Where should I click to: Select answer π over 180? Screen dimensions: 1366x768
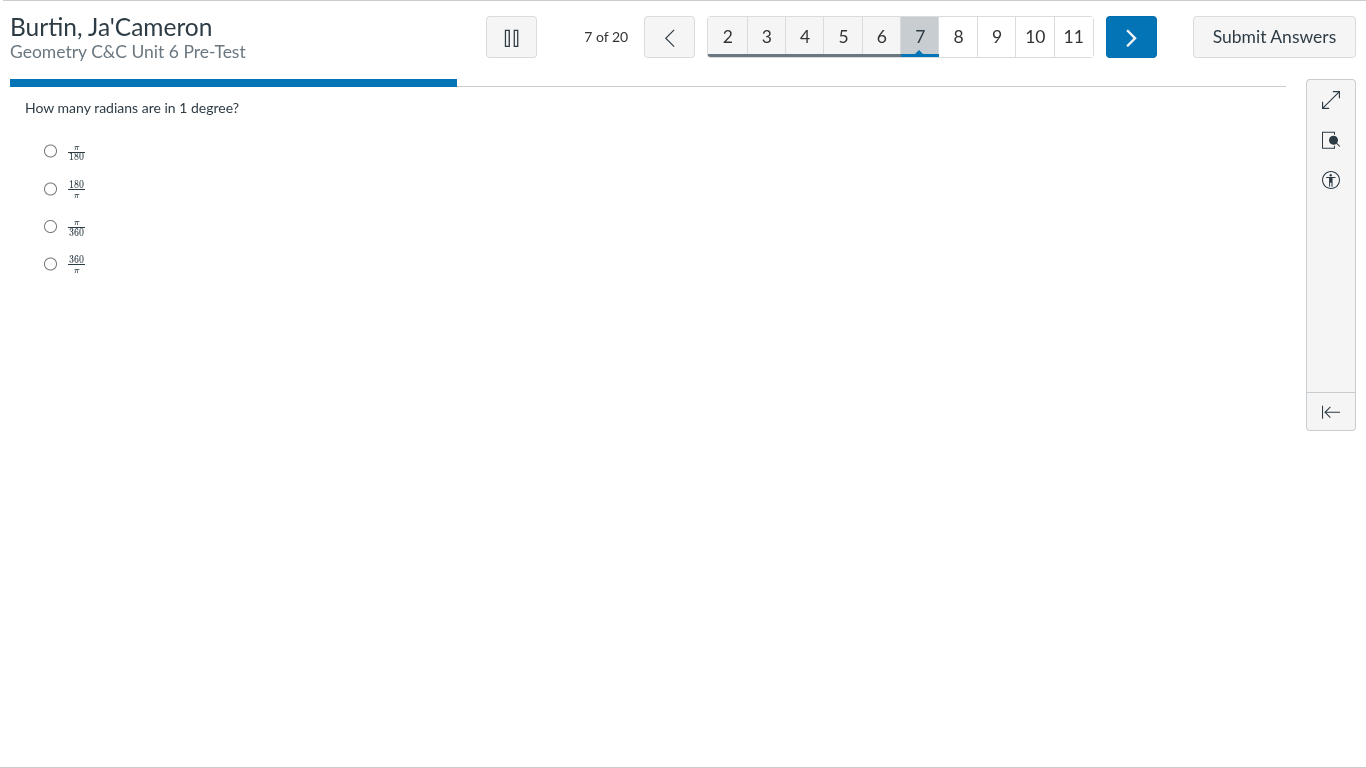[51, 151]
